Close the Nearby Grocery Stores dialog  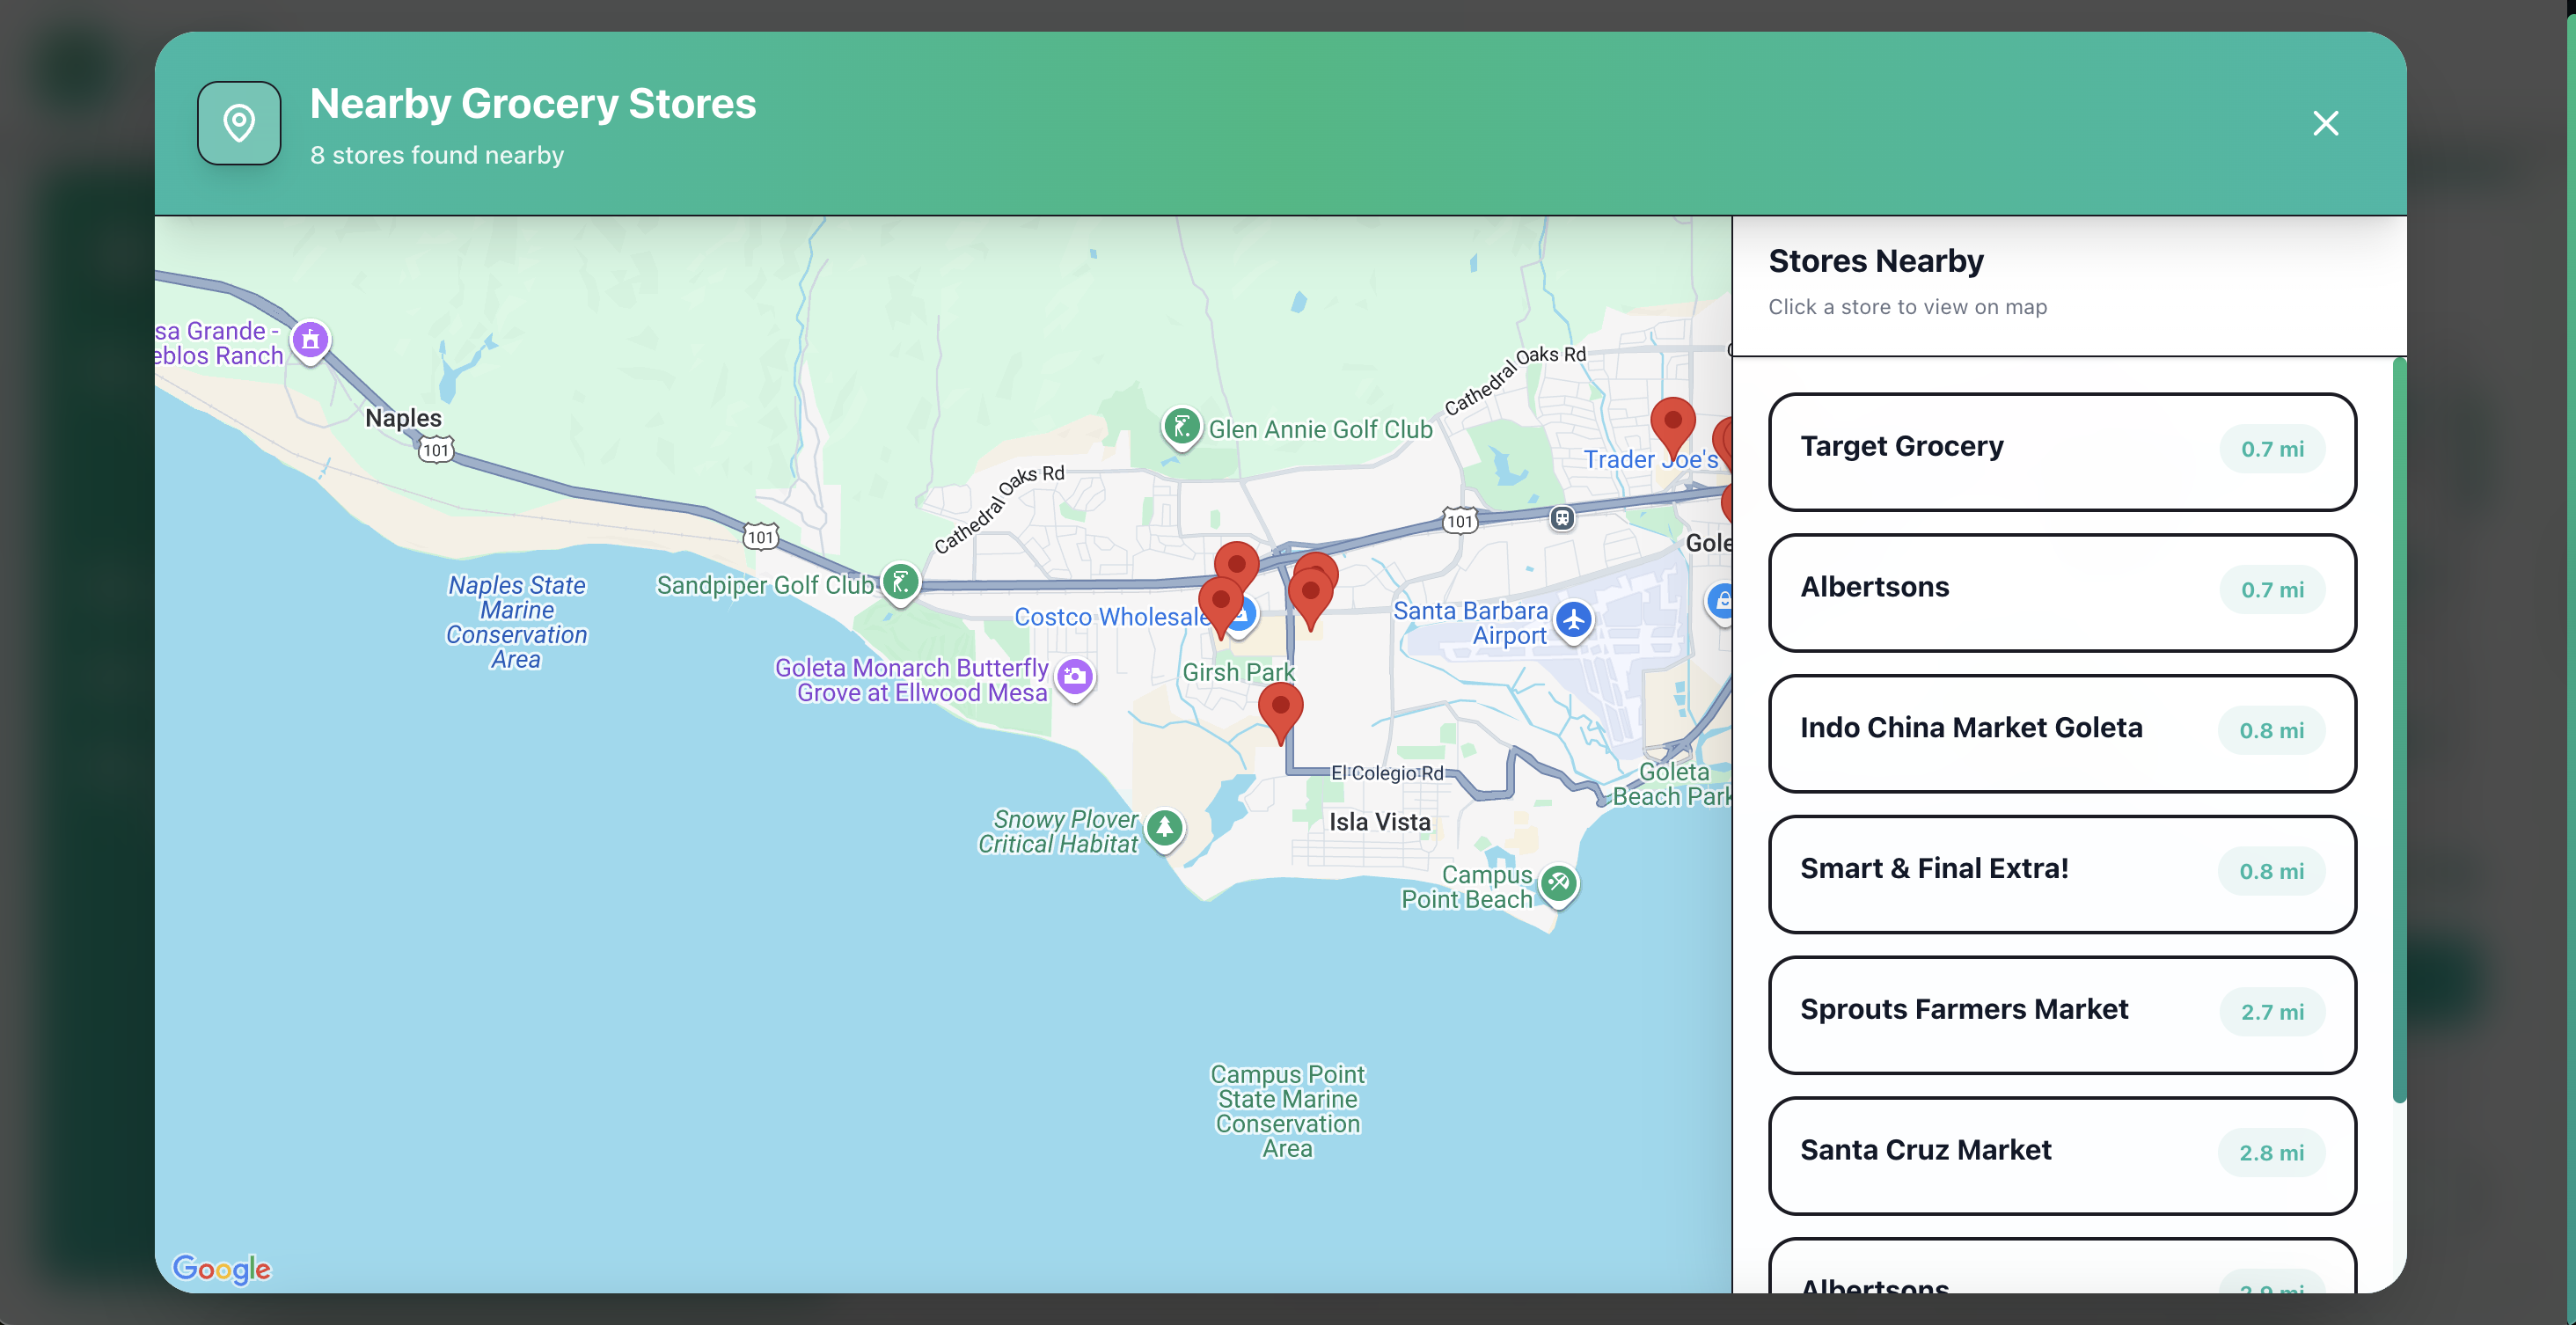[x=2325, y=123]
